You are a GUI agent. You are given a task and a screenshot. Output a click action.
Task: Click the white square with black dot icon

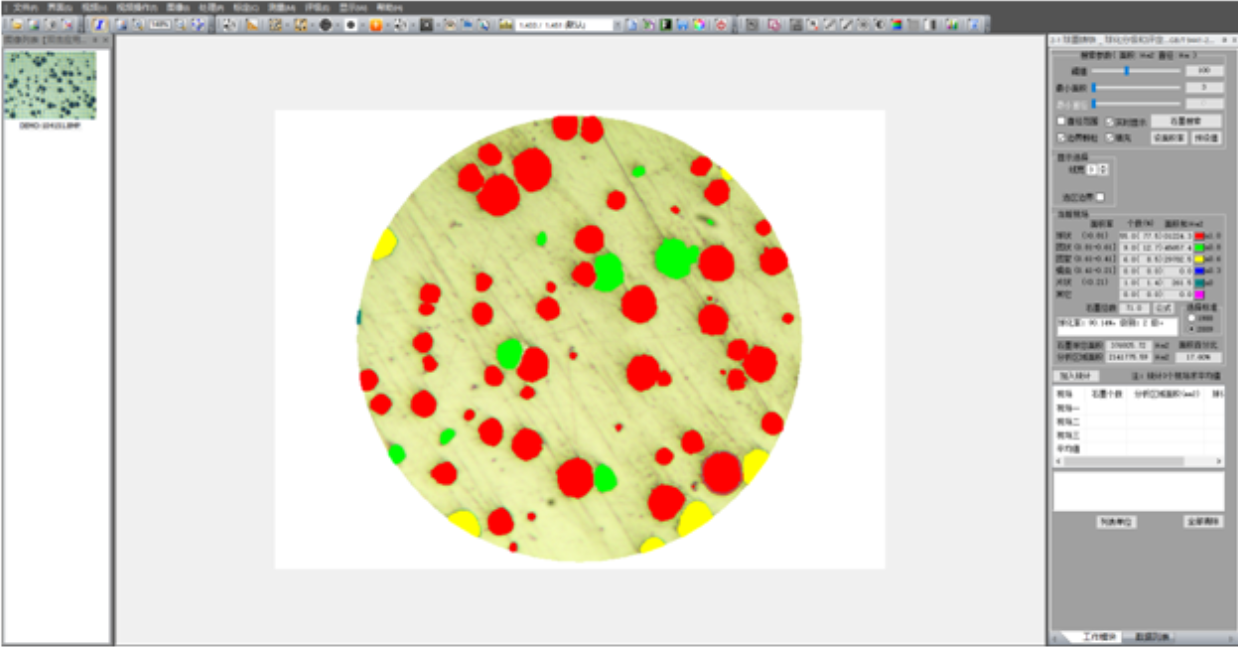(x=351, y=24)
